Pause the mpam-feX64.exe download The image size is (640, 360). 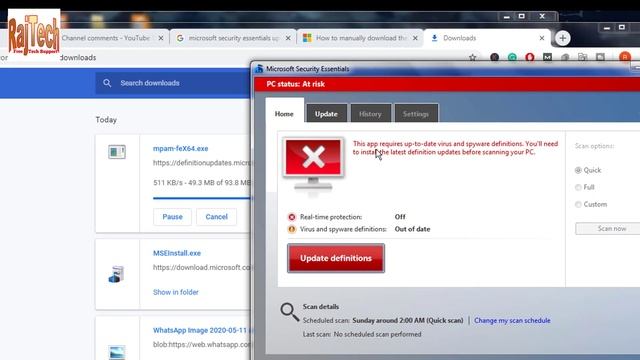click(172, 217)
